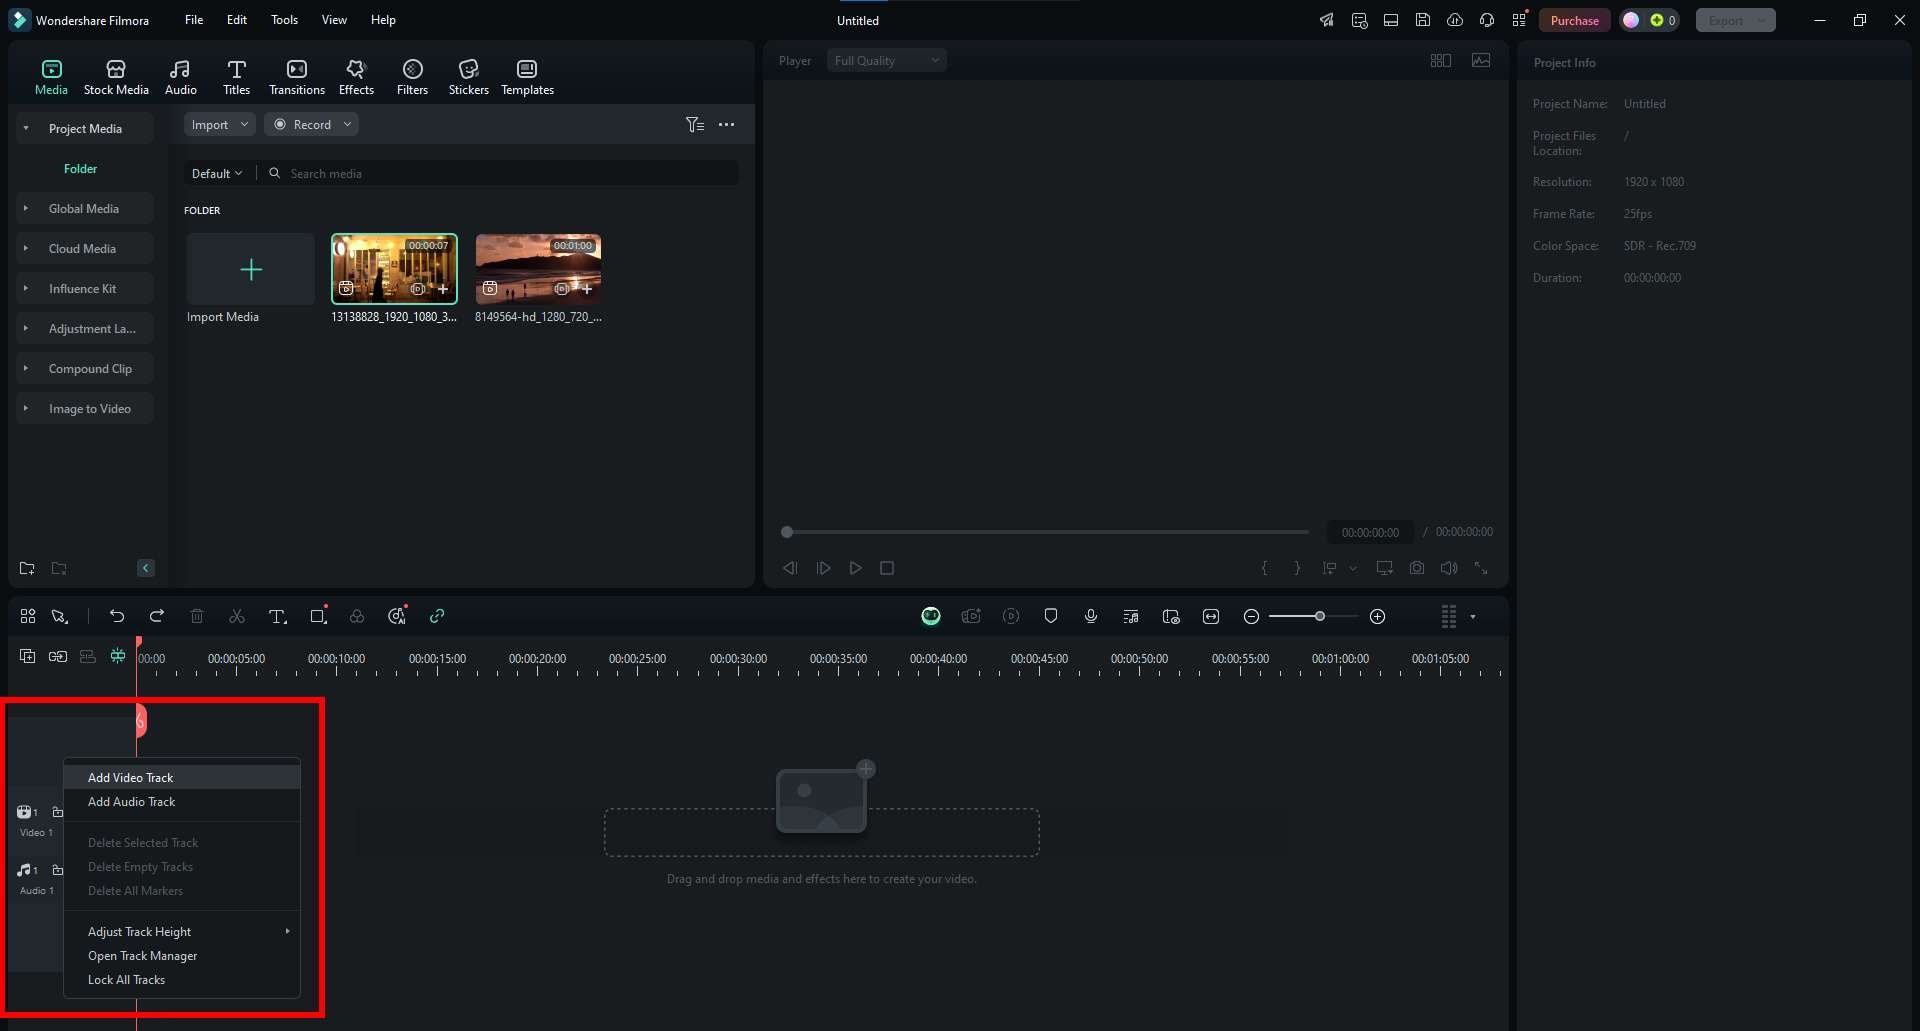Choose Add Audio Track from context menu
Viewport: 1920px width, 1031px height.
tap(182, 801)
